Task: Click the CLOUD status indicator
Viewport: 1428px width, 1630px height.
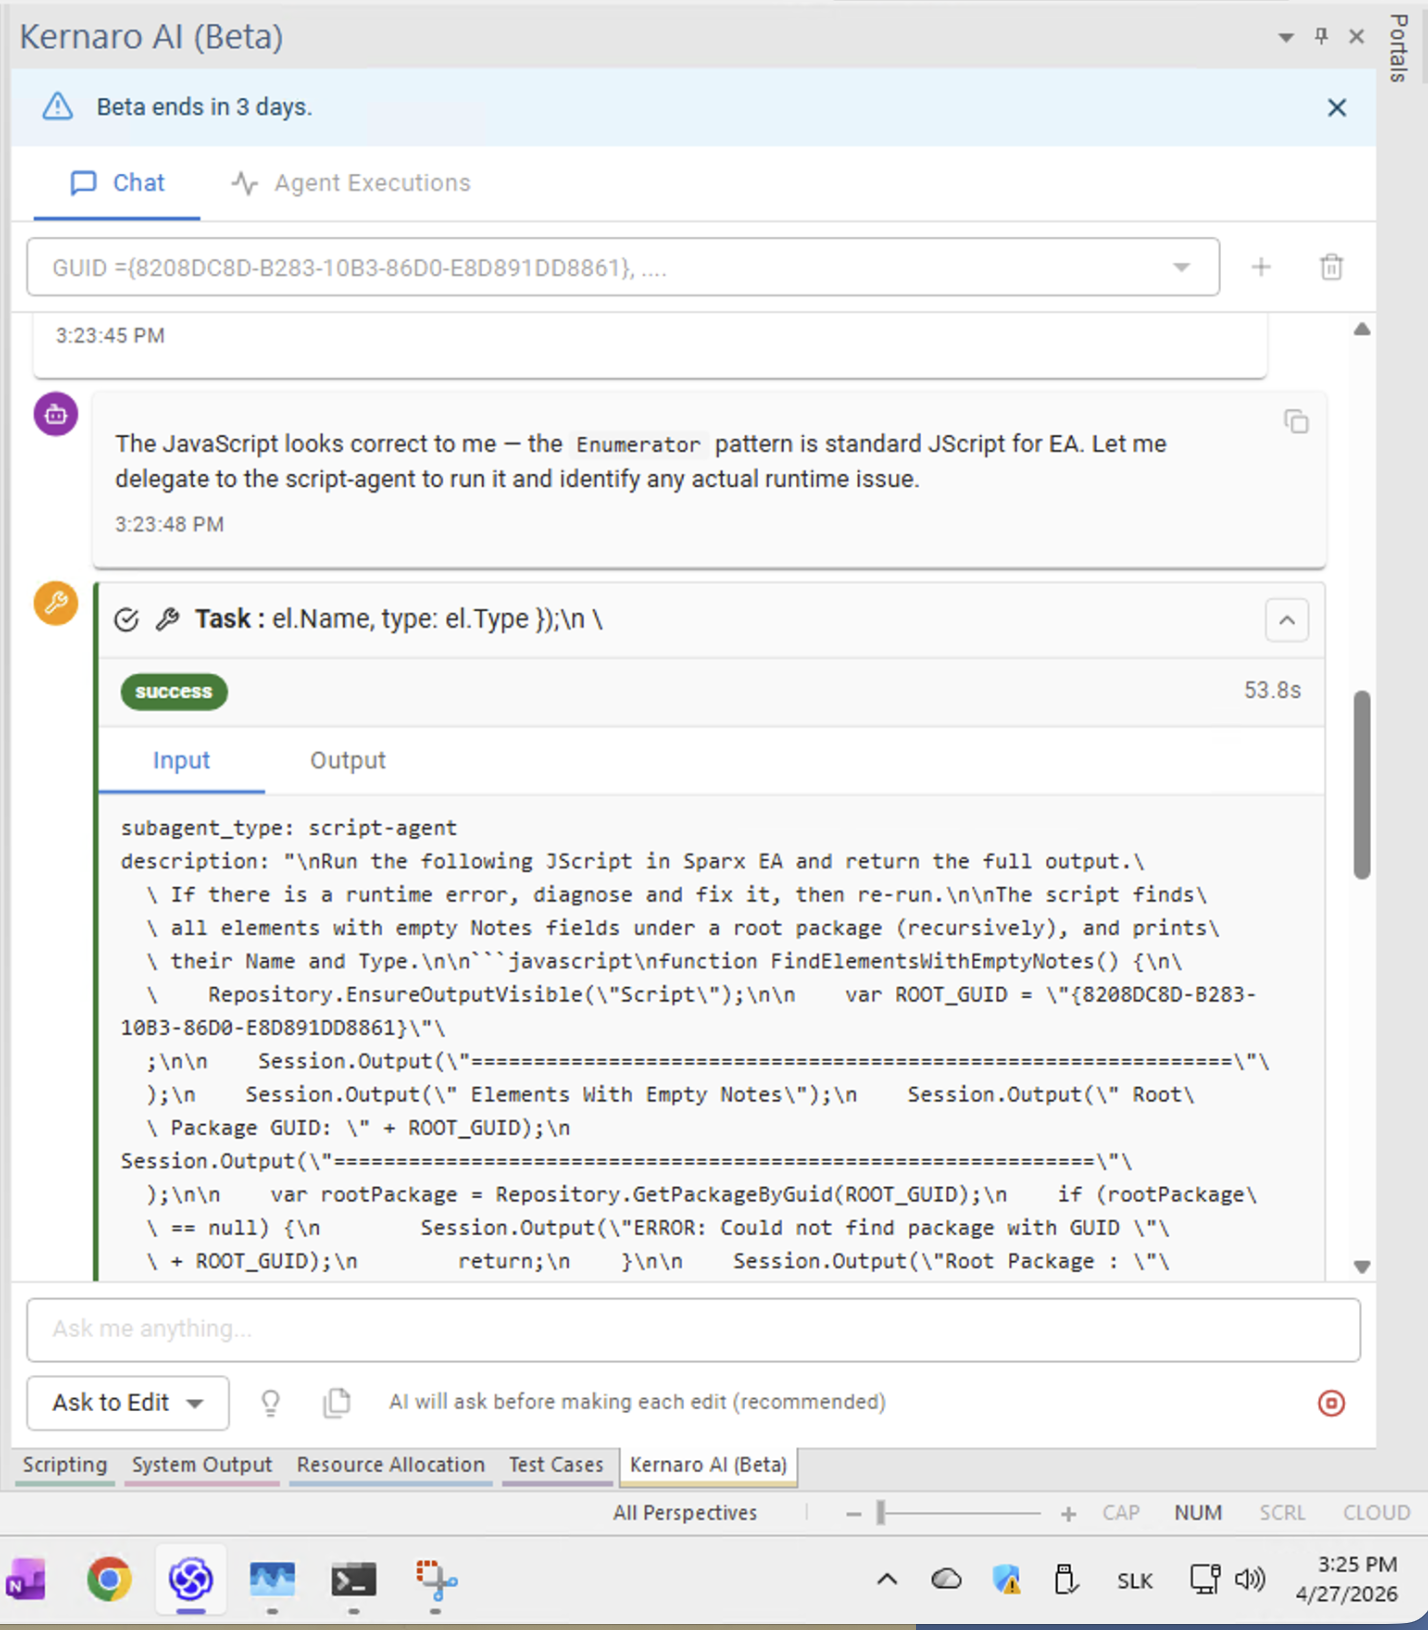Action: pyautogui.click(x=1376, y=1513)
